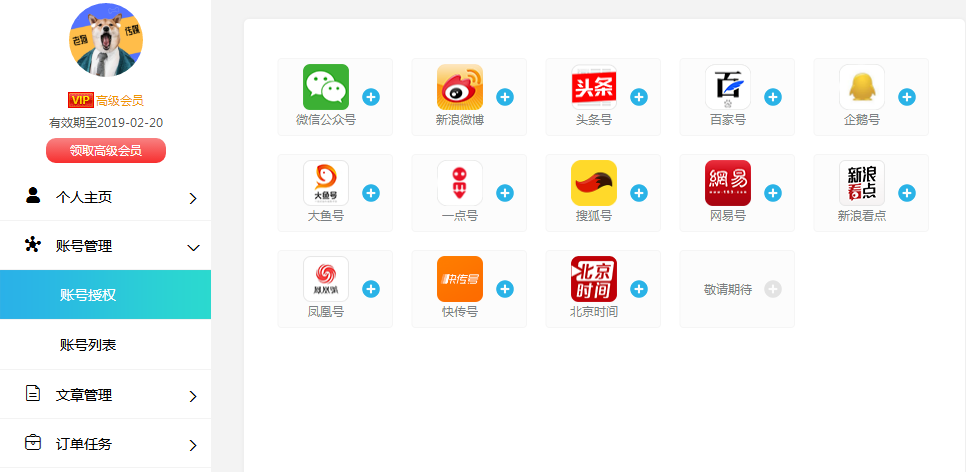
Task: Add a 新浪看点 account with plus button
Action: tap(907, 193)
